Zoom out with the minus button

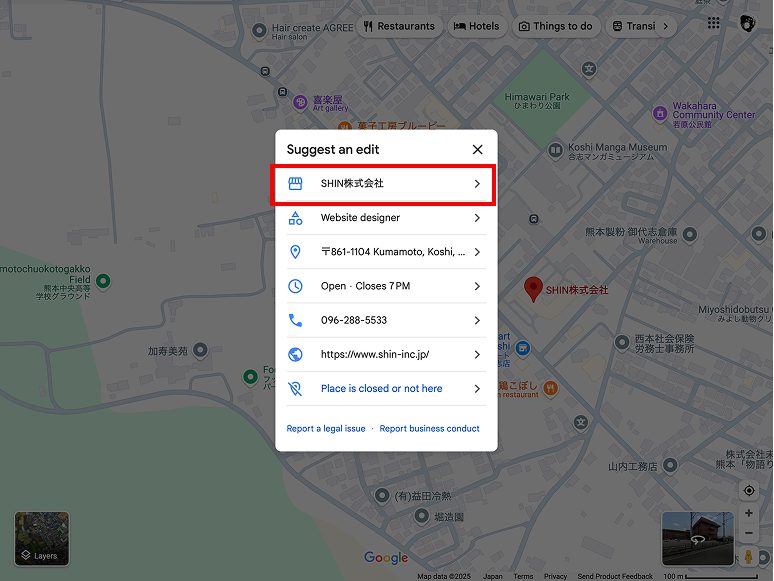(749, 533)
